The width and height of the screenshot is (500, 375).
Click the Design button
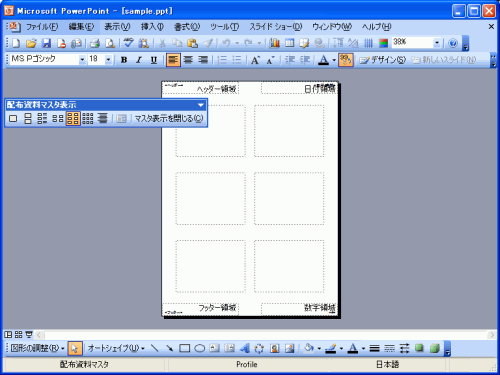(383, 60)
